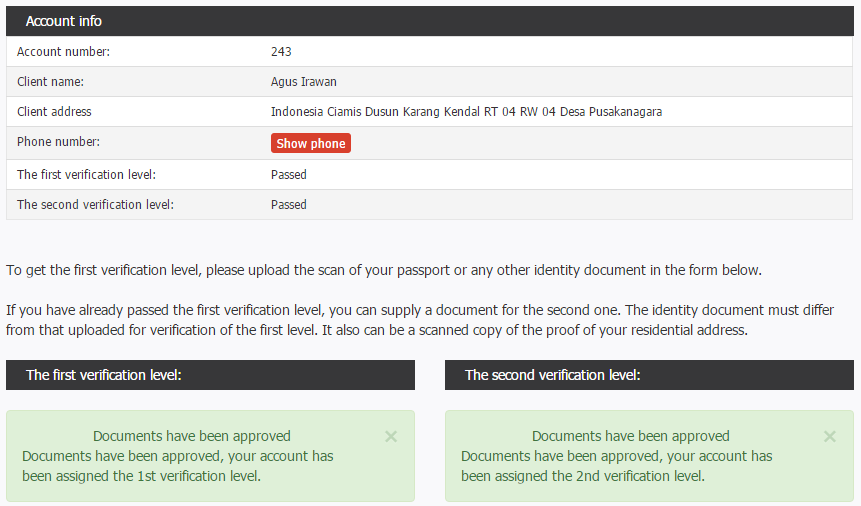Screen dimensions: 861x506
Task: Click the Phone number label
Action: (58, 142)
